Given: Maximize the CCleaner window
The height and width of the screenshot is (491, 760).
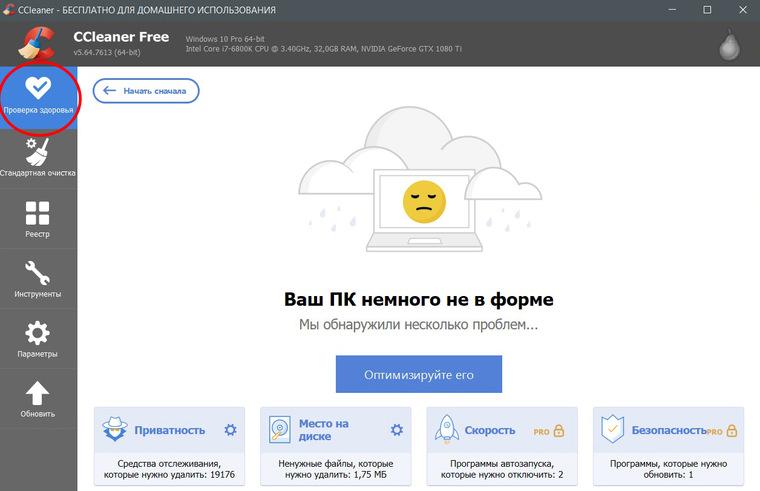Looking at the screenshot, I should pos(707,10).
